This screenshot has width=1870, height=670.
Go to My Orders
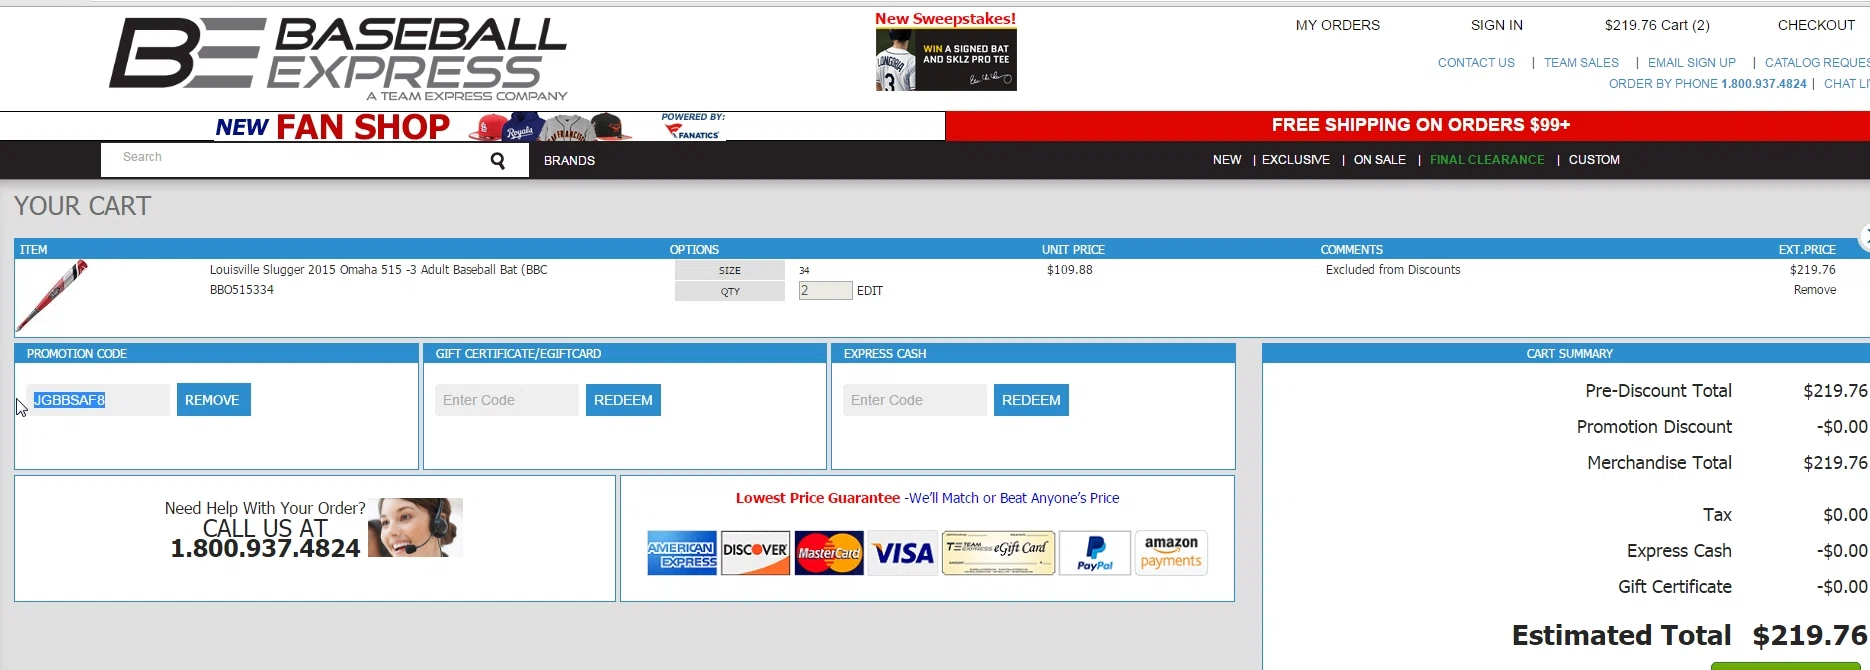tap(1338, 25)
